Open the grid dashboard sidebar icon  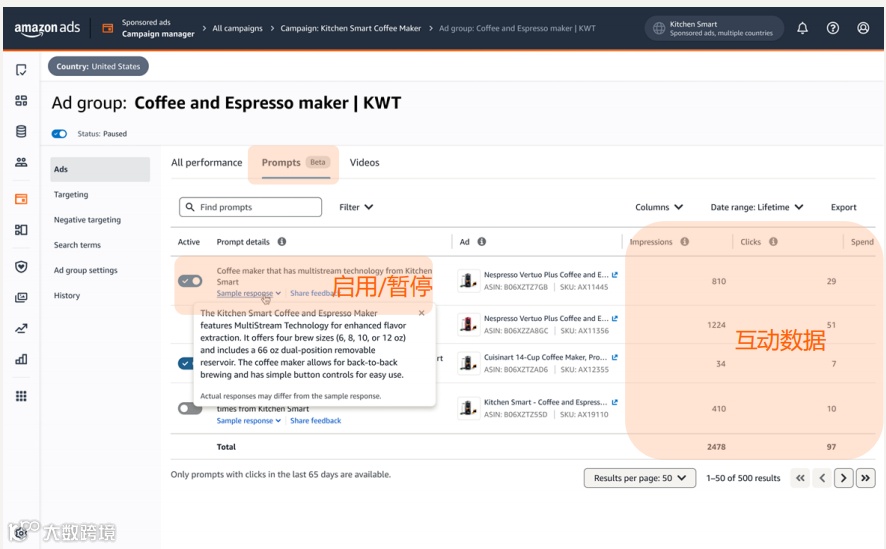[21, 101]
